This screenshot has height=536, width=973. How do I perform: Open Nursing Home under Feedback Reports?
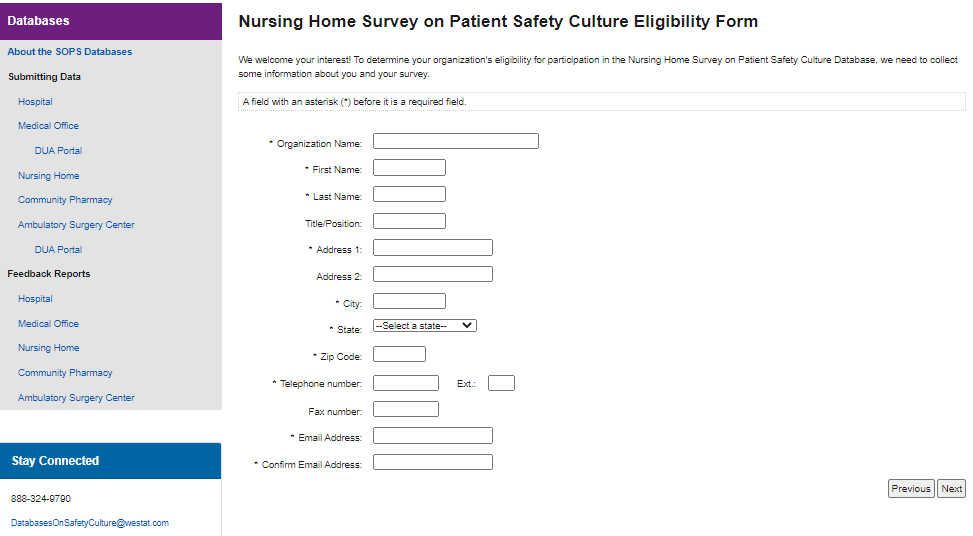(x=48, y=348)
